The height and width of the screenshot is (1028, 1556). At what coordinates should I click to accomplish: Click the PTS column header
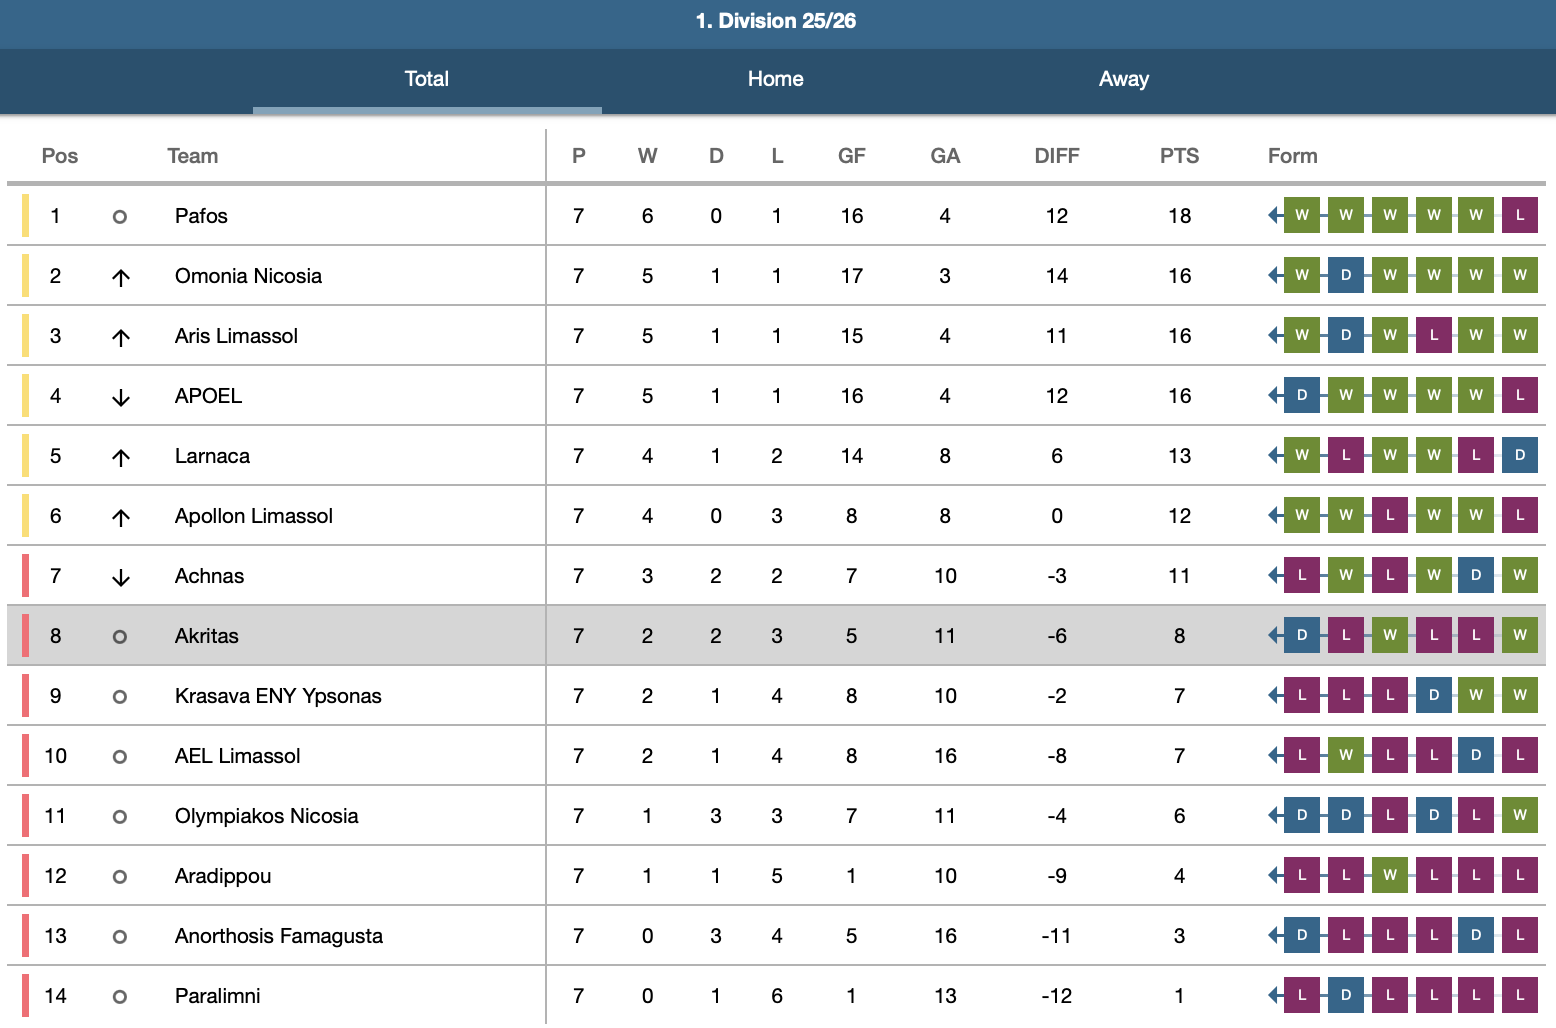pos(1179,156)
